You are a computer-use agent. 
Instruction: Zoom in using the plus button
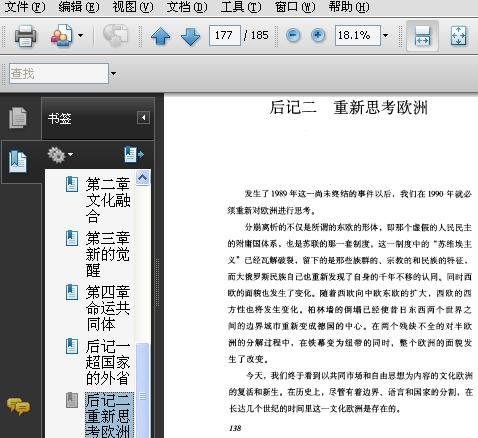pyautogui.click(x=318, y=35)
